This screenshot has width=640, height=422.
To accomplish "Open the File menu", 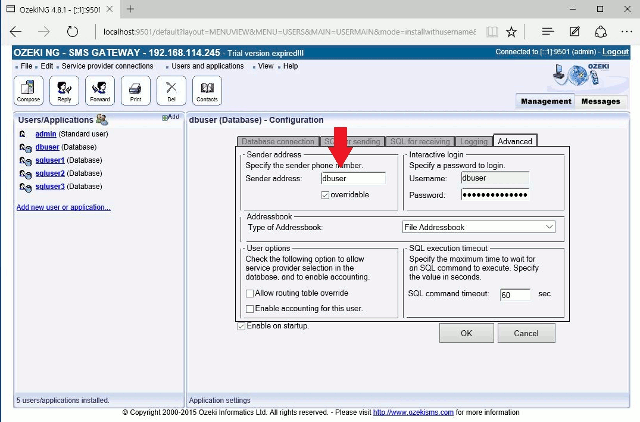I will (26, 66).
